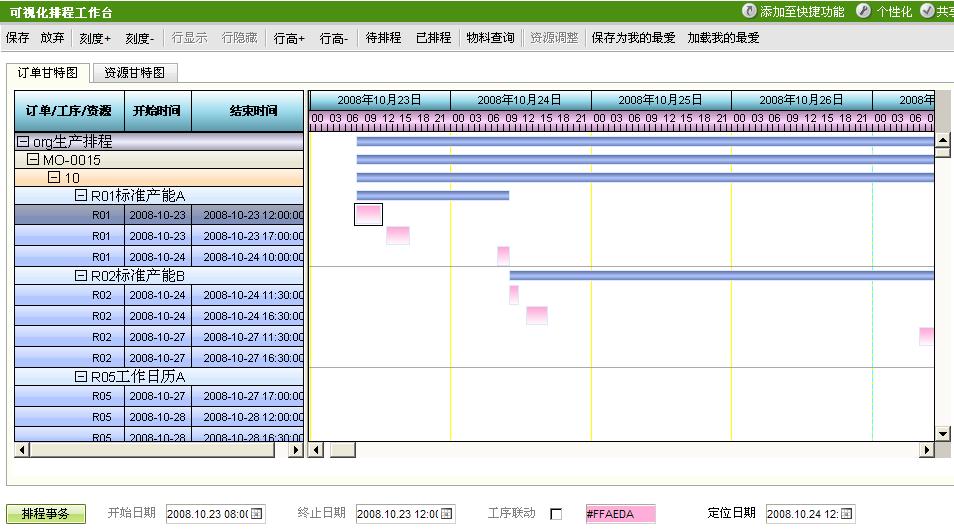Image resolution: width=954 pixels, height=529 pixels.
Task: Increase timescale with 刻度+
Action: [x=95, y=38]
